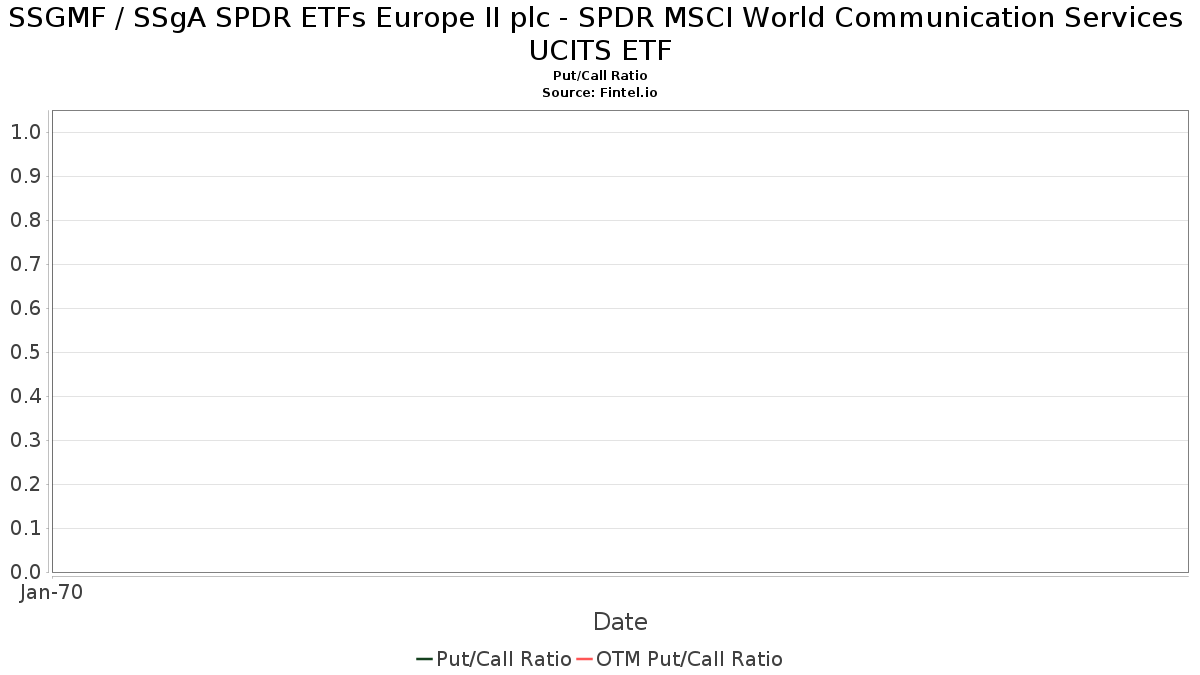Toggle the Put/Call Ratio legend series
The width and height of the screenshot is (1200, 675).
503,659
